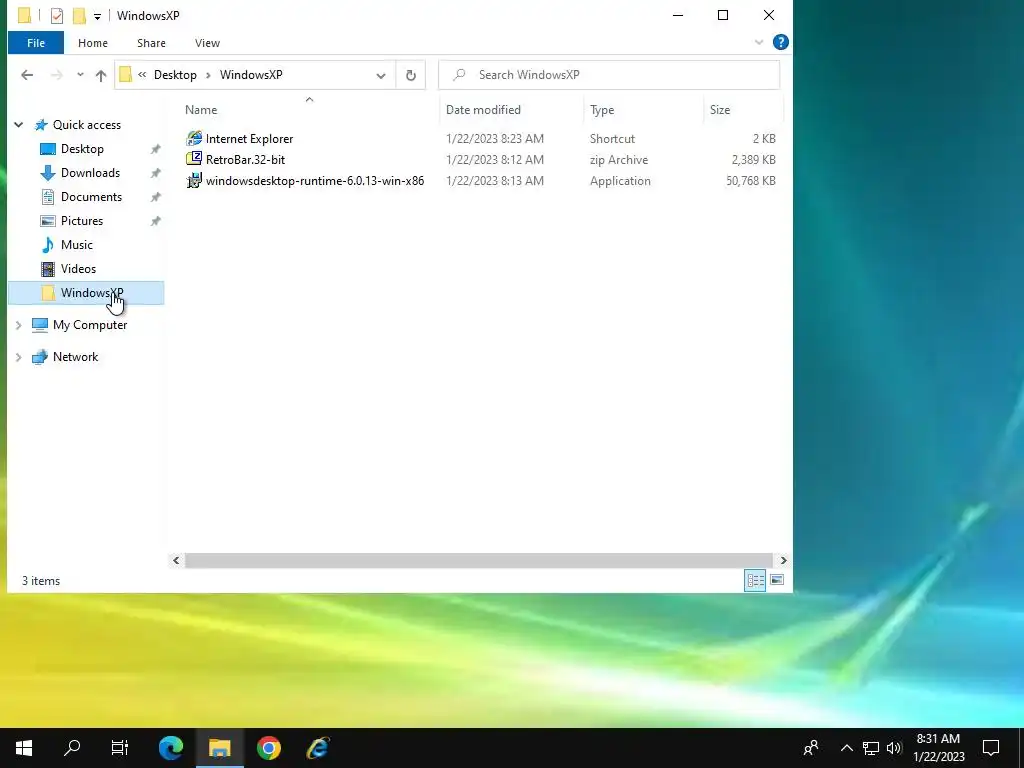Screen dimensions: 1024x768
Task: Go back with the Back arrow
Action: (x=27, y=75)
